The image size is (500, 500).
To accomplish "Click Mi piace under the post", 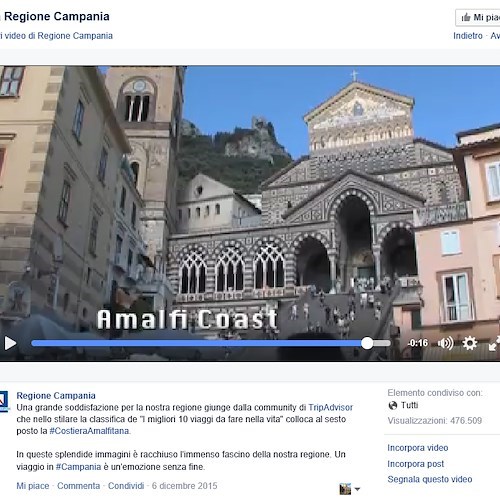I will [x=33, y=486].
